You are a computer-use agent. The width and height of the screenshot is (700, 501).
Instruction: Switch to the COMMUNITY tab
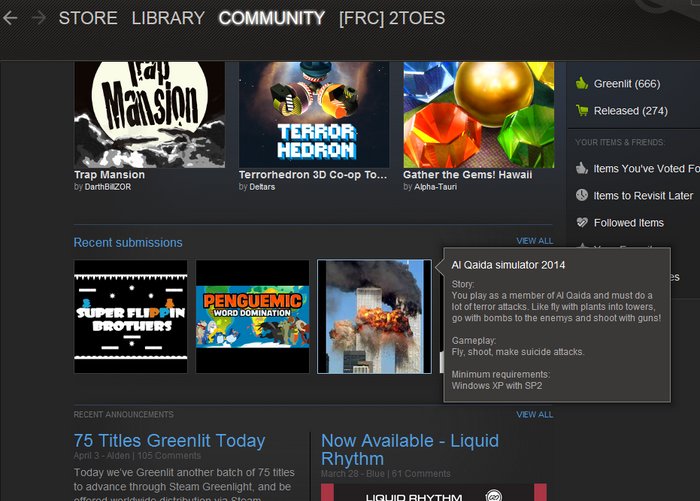272,18
